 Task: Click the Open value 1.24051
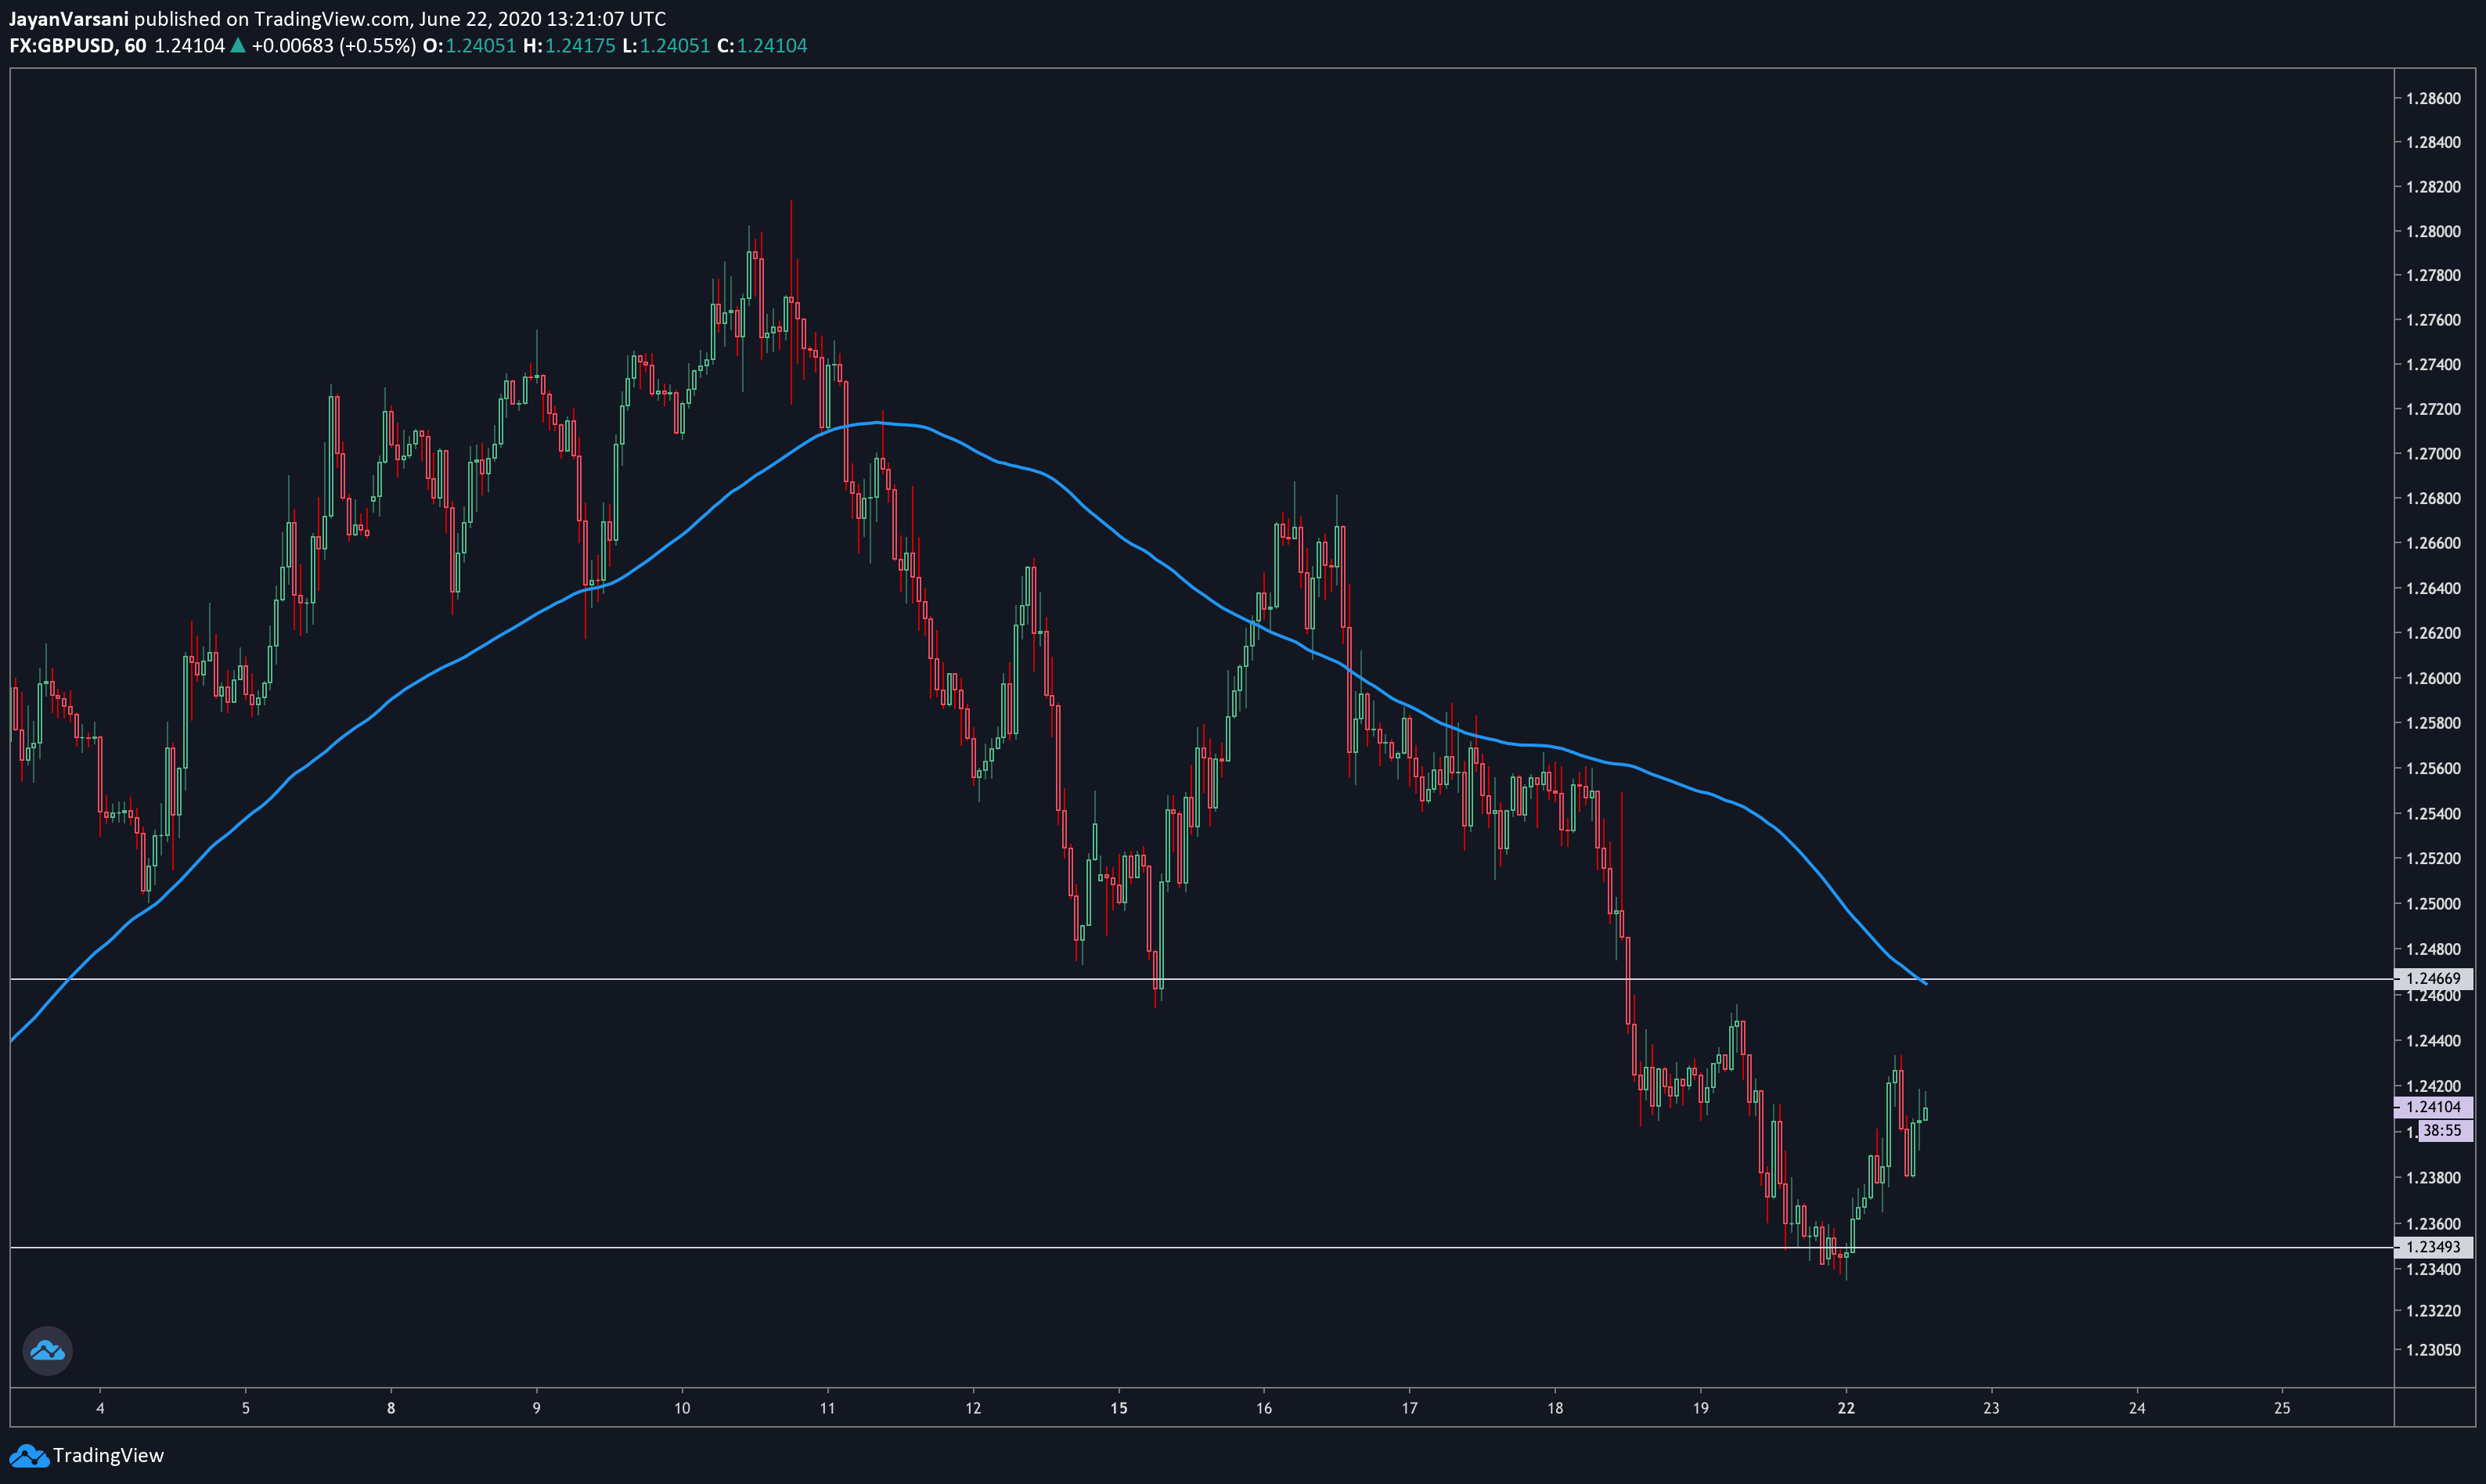pyautogui.click(x=480, y=46)
